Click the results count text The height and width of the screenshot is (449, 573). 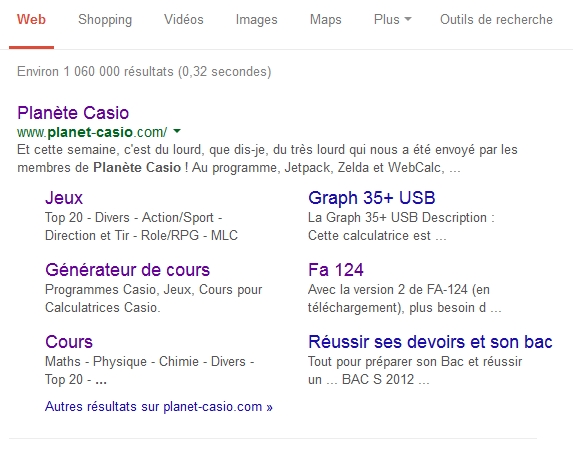coord(144,72)
